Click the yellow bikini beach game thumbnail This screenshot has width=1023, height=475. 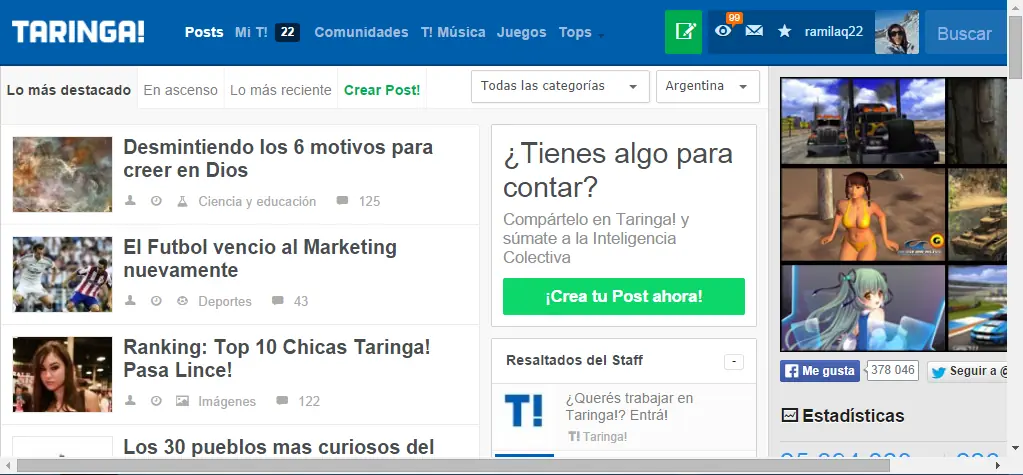point(863,215)
